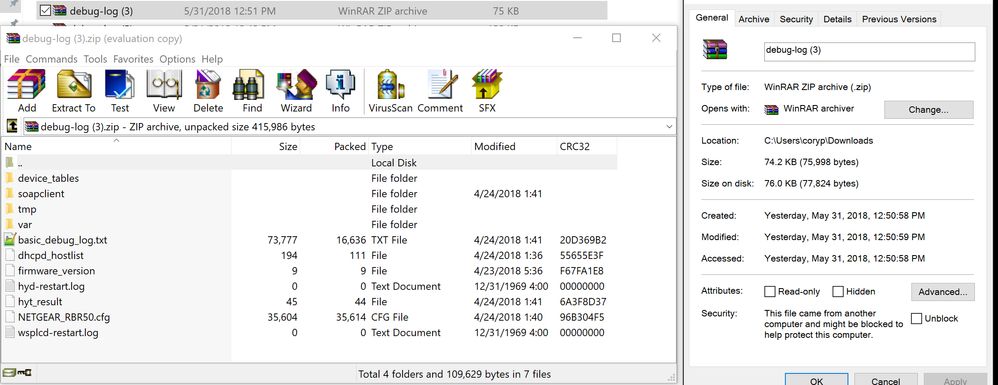The image size is (998, 385).
Task: Click Cancel in the Properties dialog
Action: click(885, 380)
